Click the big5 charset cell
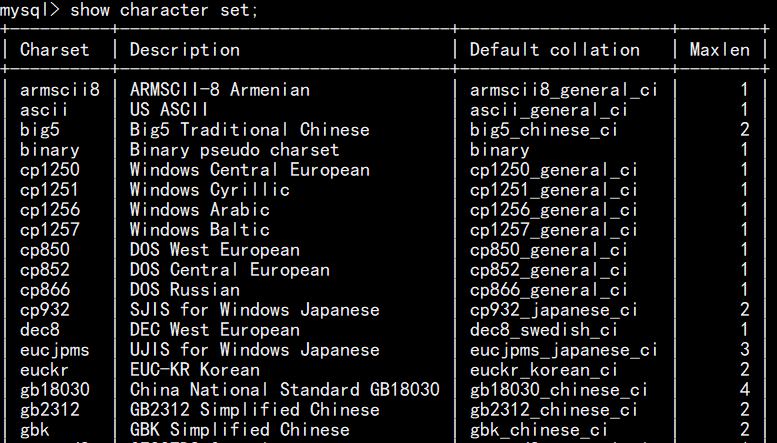This screenshot has height=443, width=777. tap(40, 130)
